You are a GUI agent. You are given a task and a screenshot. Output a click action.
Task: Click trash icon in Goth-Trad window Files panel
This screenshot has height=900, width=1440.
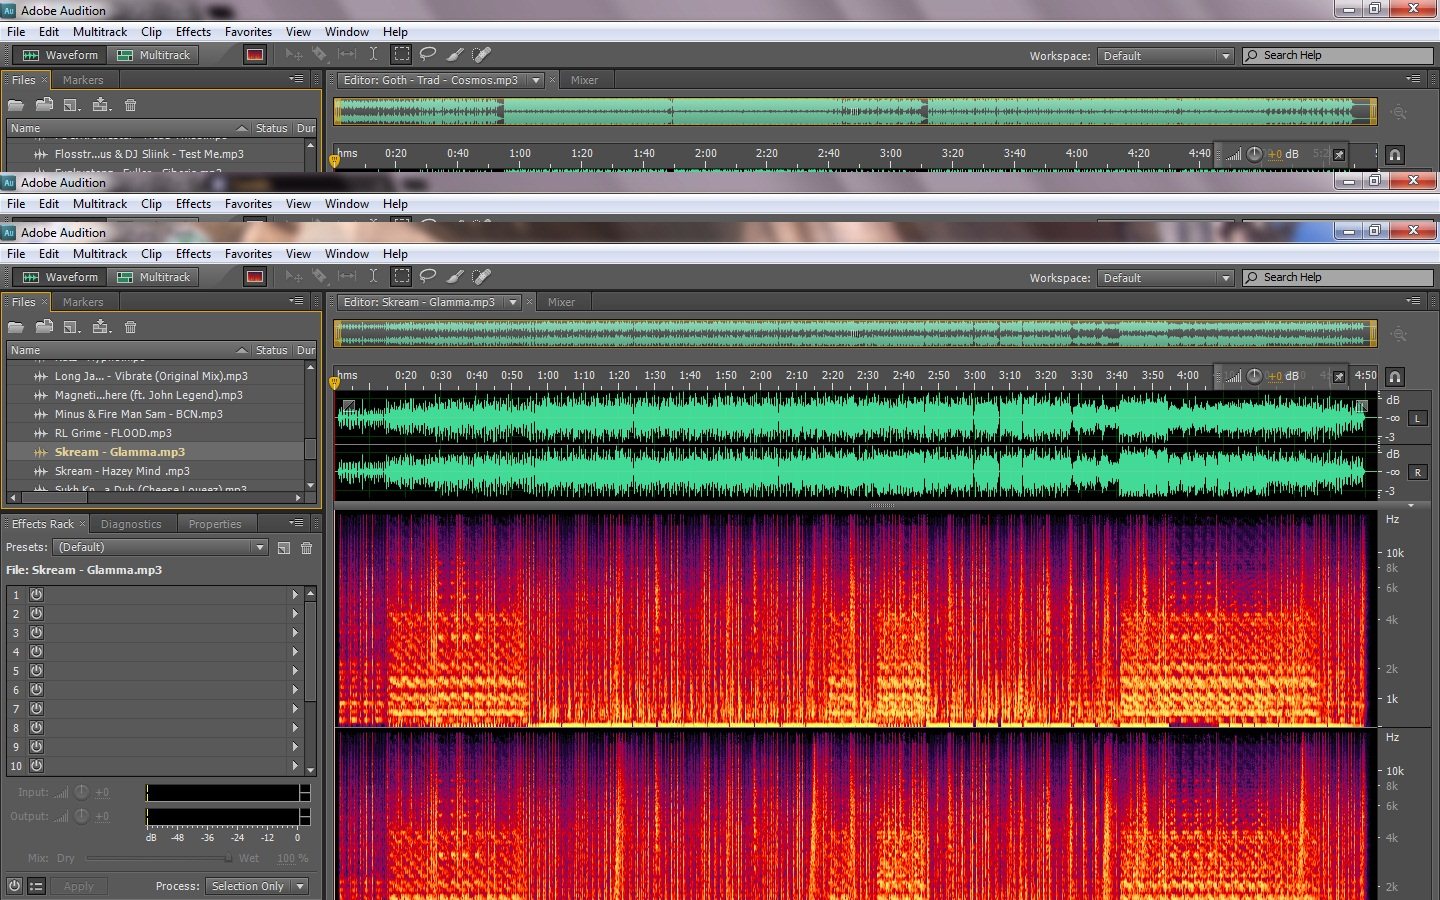click(130, 105)
